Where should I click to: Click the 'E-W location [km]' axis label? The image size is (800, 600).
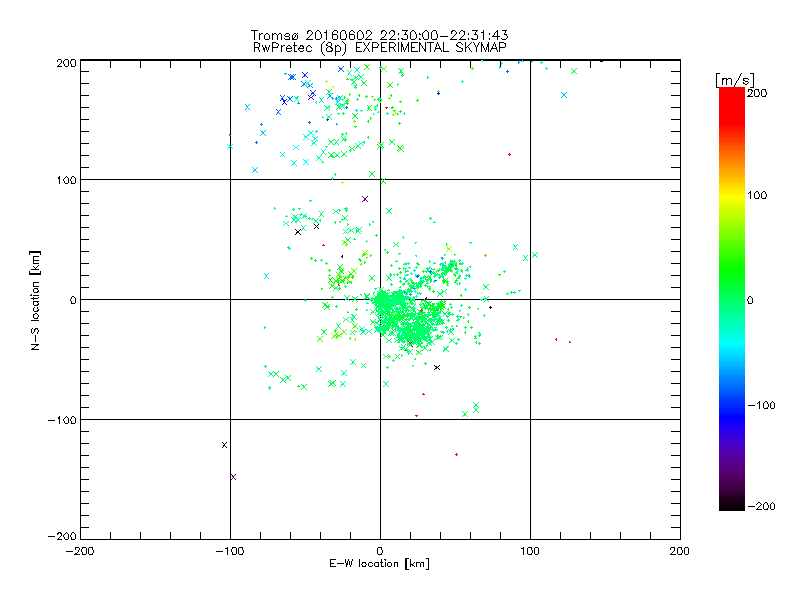[x=380, y=564]
